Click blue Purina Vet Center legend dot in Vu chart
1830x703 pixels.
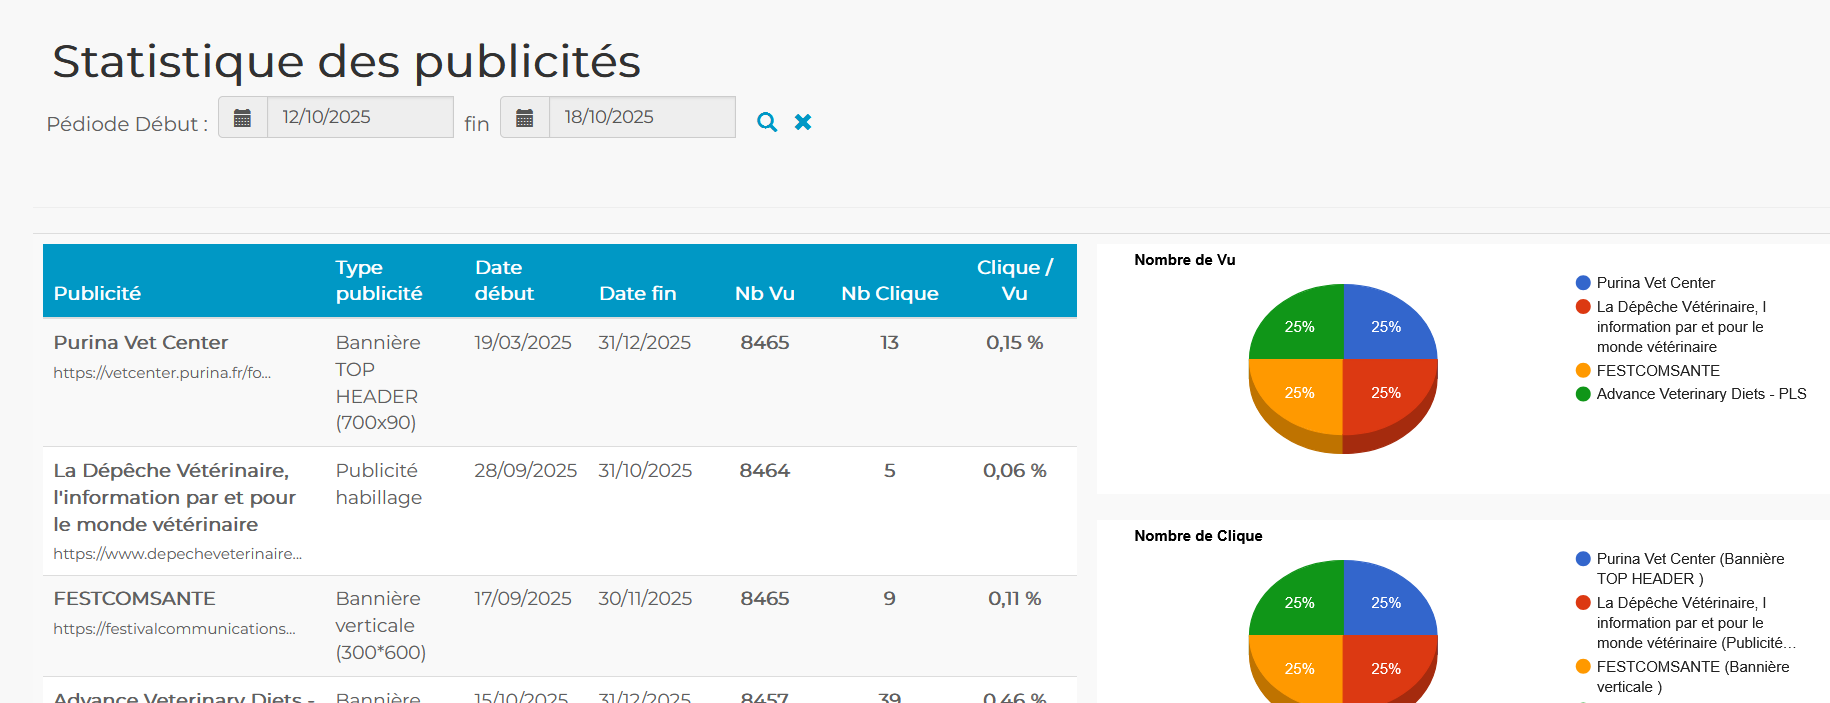[x=1583, y=283]
